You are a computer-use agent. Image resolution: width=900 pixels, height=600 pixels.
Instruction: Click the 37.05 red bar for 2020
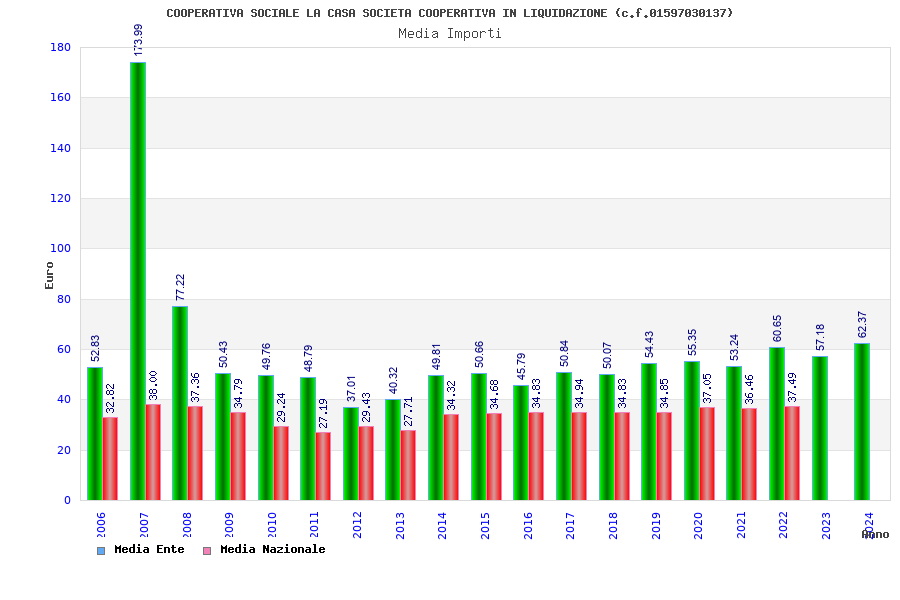pyautogui.click(x=707, y=454)
